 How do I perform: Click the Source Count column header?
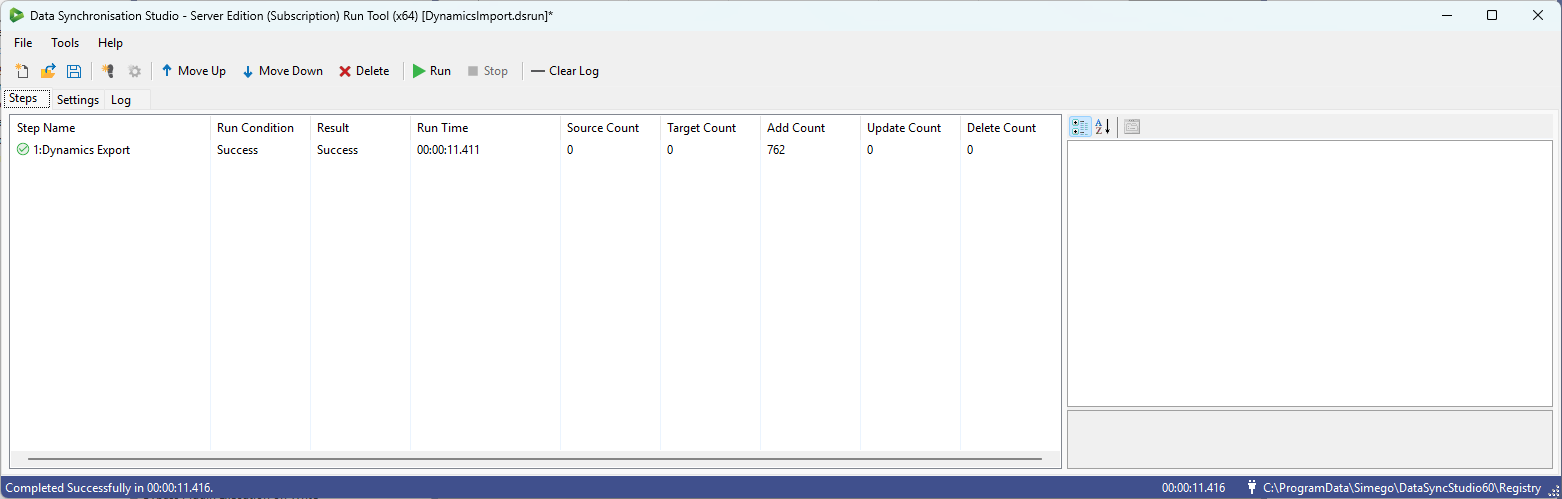(610, 128)
